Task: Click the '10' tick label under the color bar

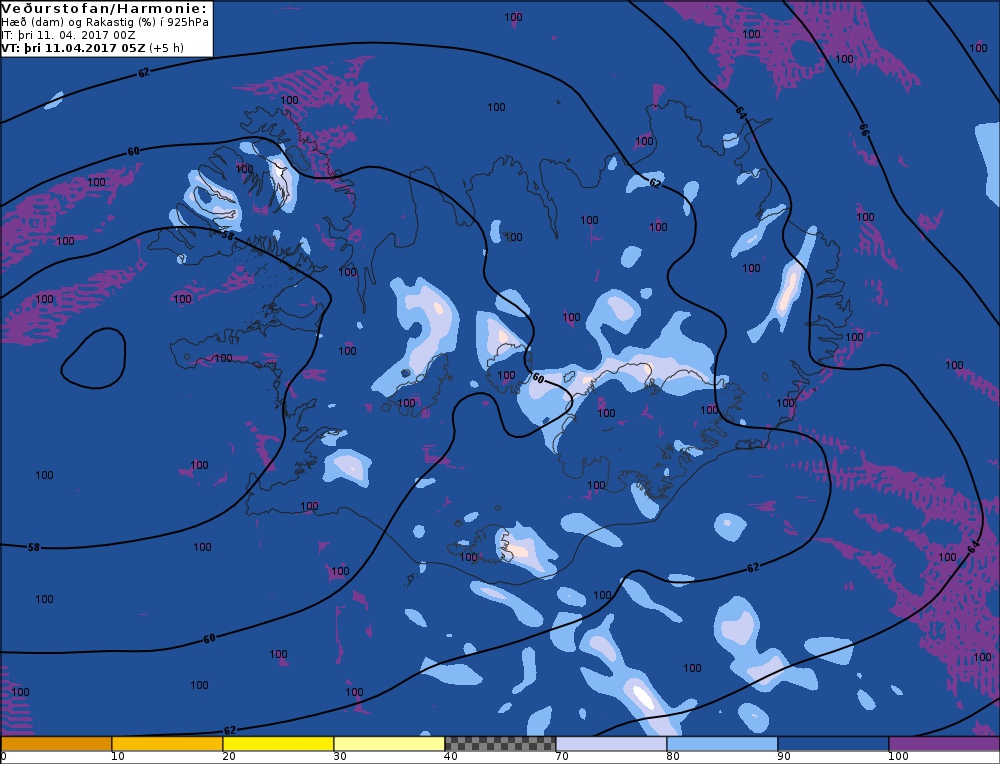Action: (x=118, y=756)
